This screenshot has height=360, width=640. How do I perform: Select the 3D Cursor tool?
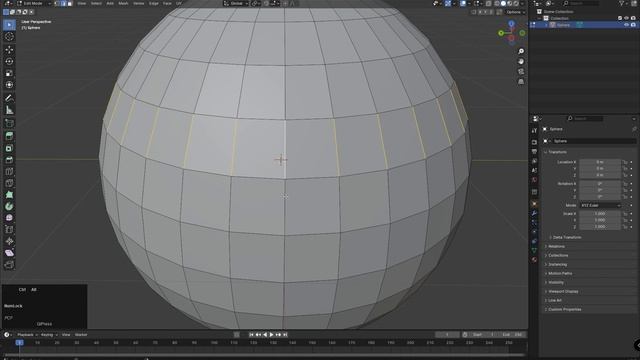pyautogui.click(x=9, y=37)
